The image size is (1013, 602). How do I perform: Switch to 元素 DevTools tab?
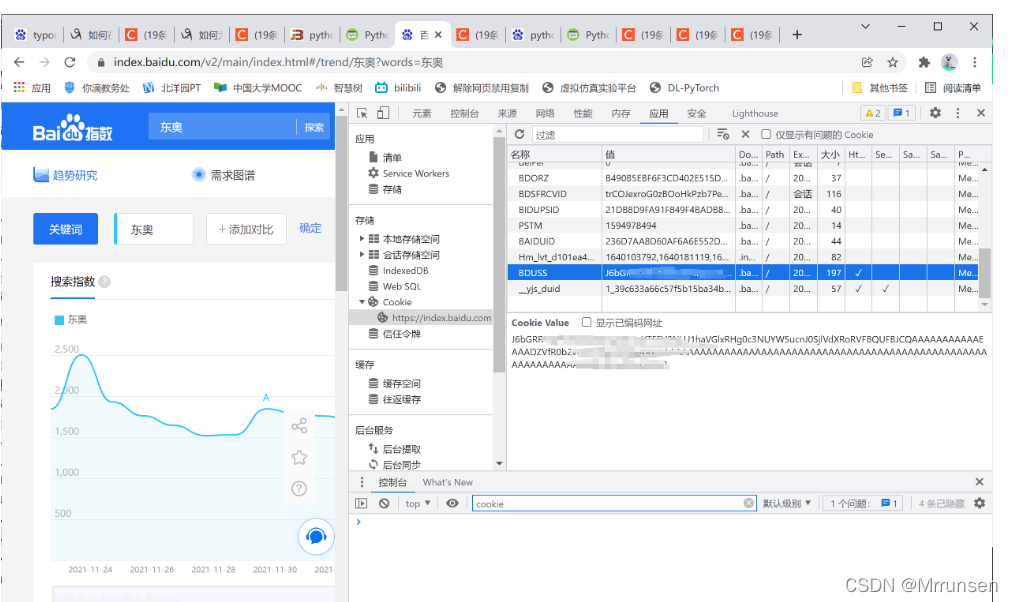pos(421,113)
